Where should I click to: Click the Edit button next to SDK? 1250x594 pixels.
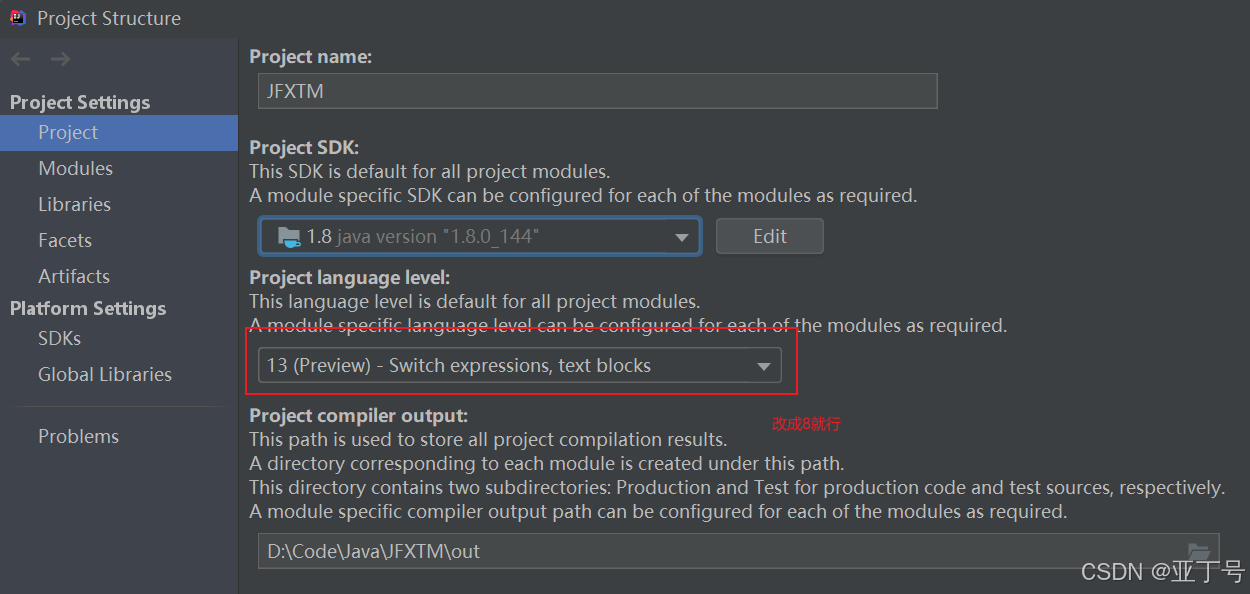click(x=770, y=237)
